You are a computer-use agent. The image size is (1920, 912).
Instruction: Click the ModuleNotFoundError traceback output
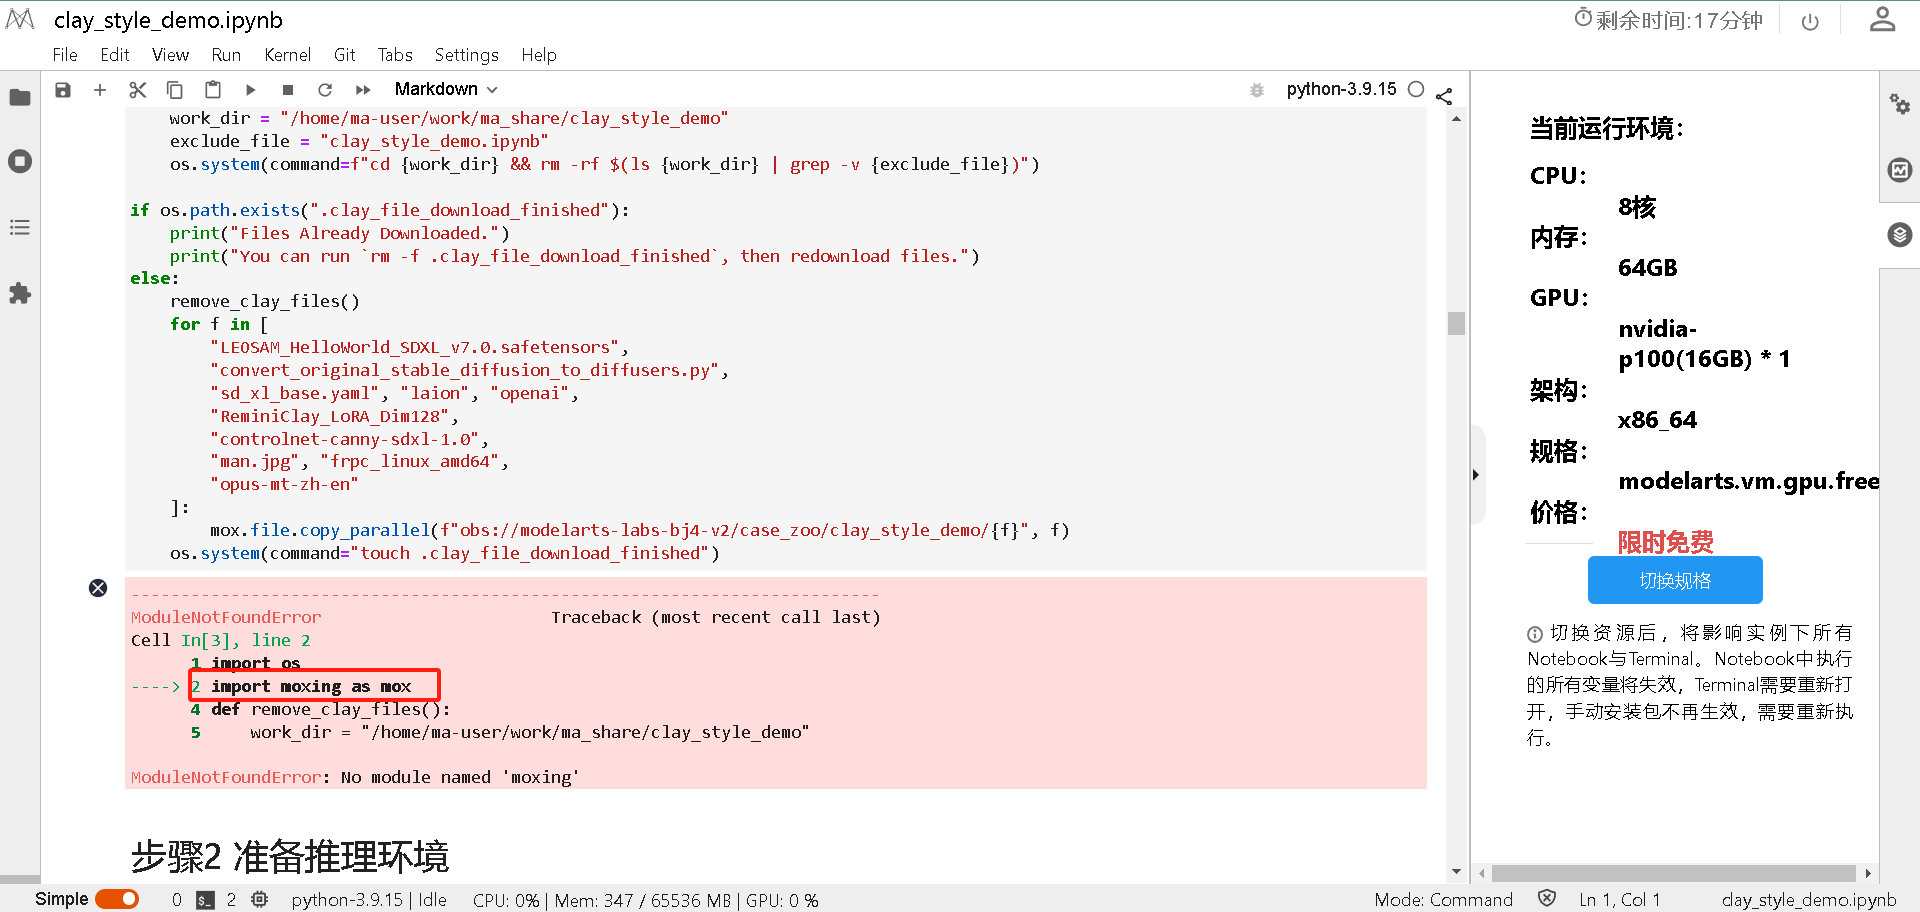click(776, 683)
